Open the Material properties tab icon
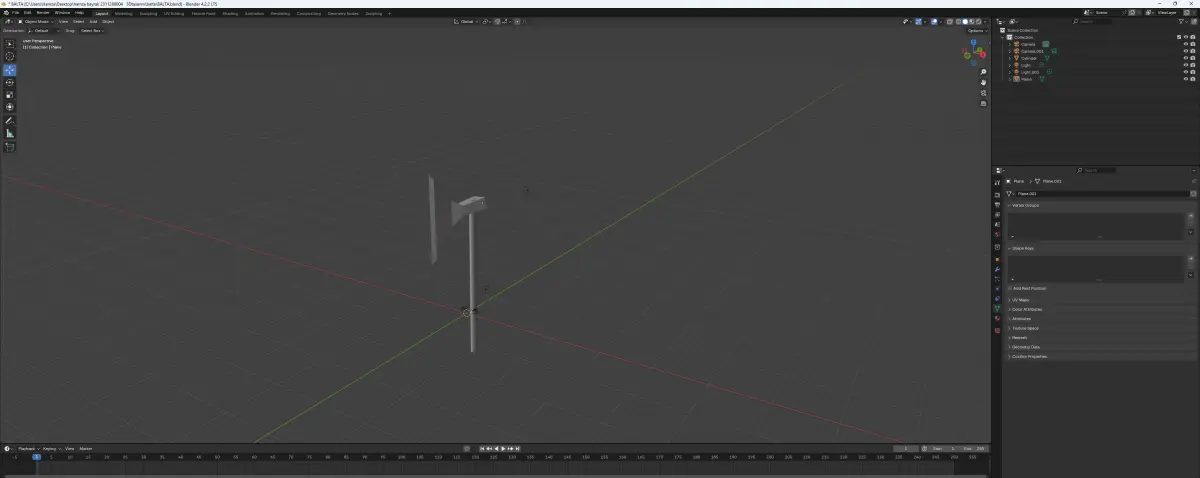The image size is (1200, 478). tap(997, 318)
